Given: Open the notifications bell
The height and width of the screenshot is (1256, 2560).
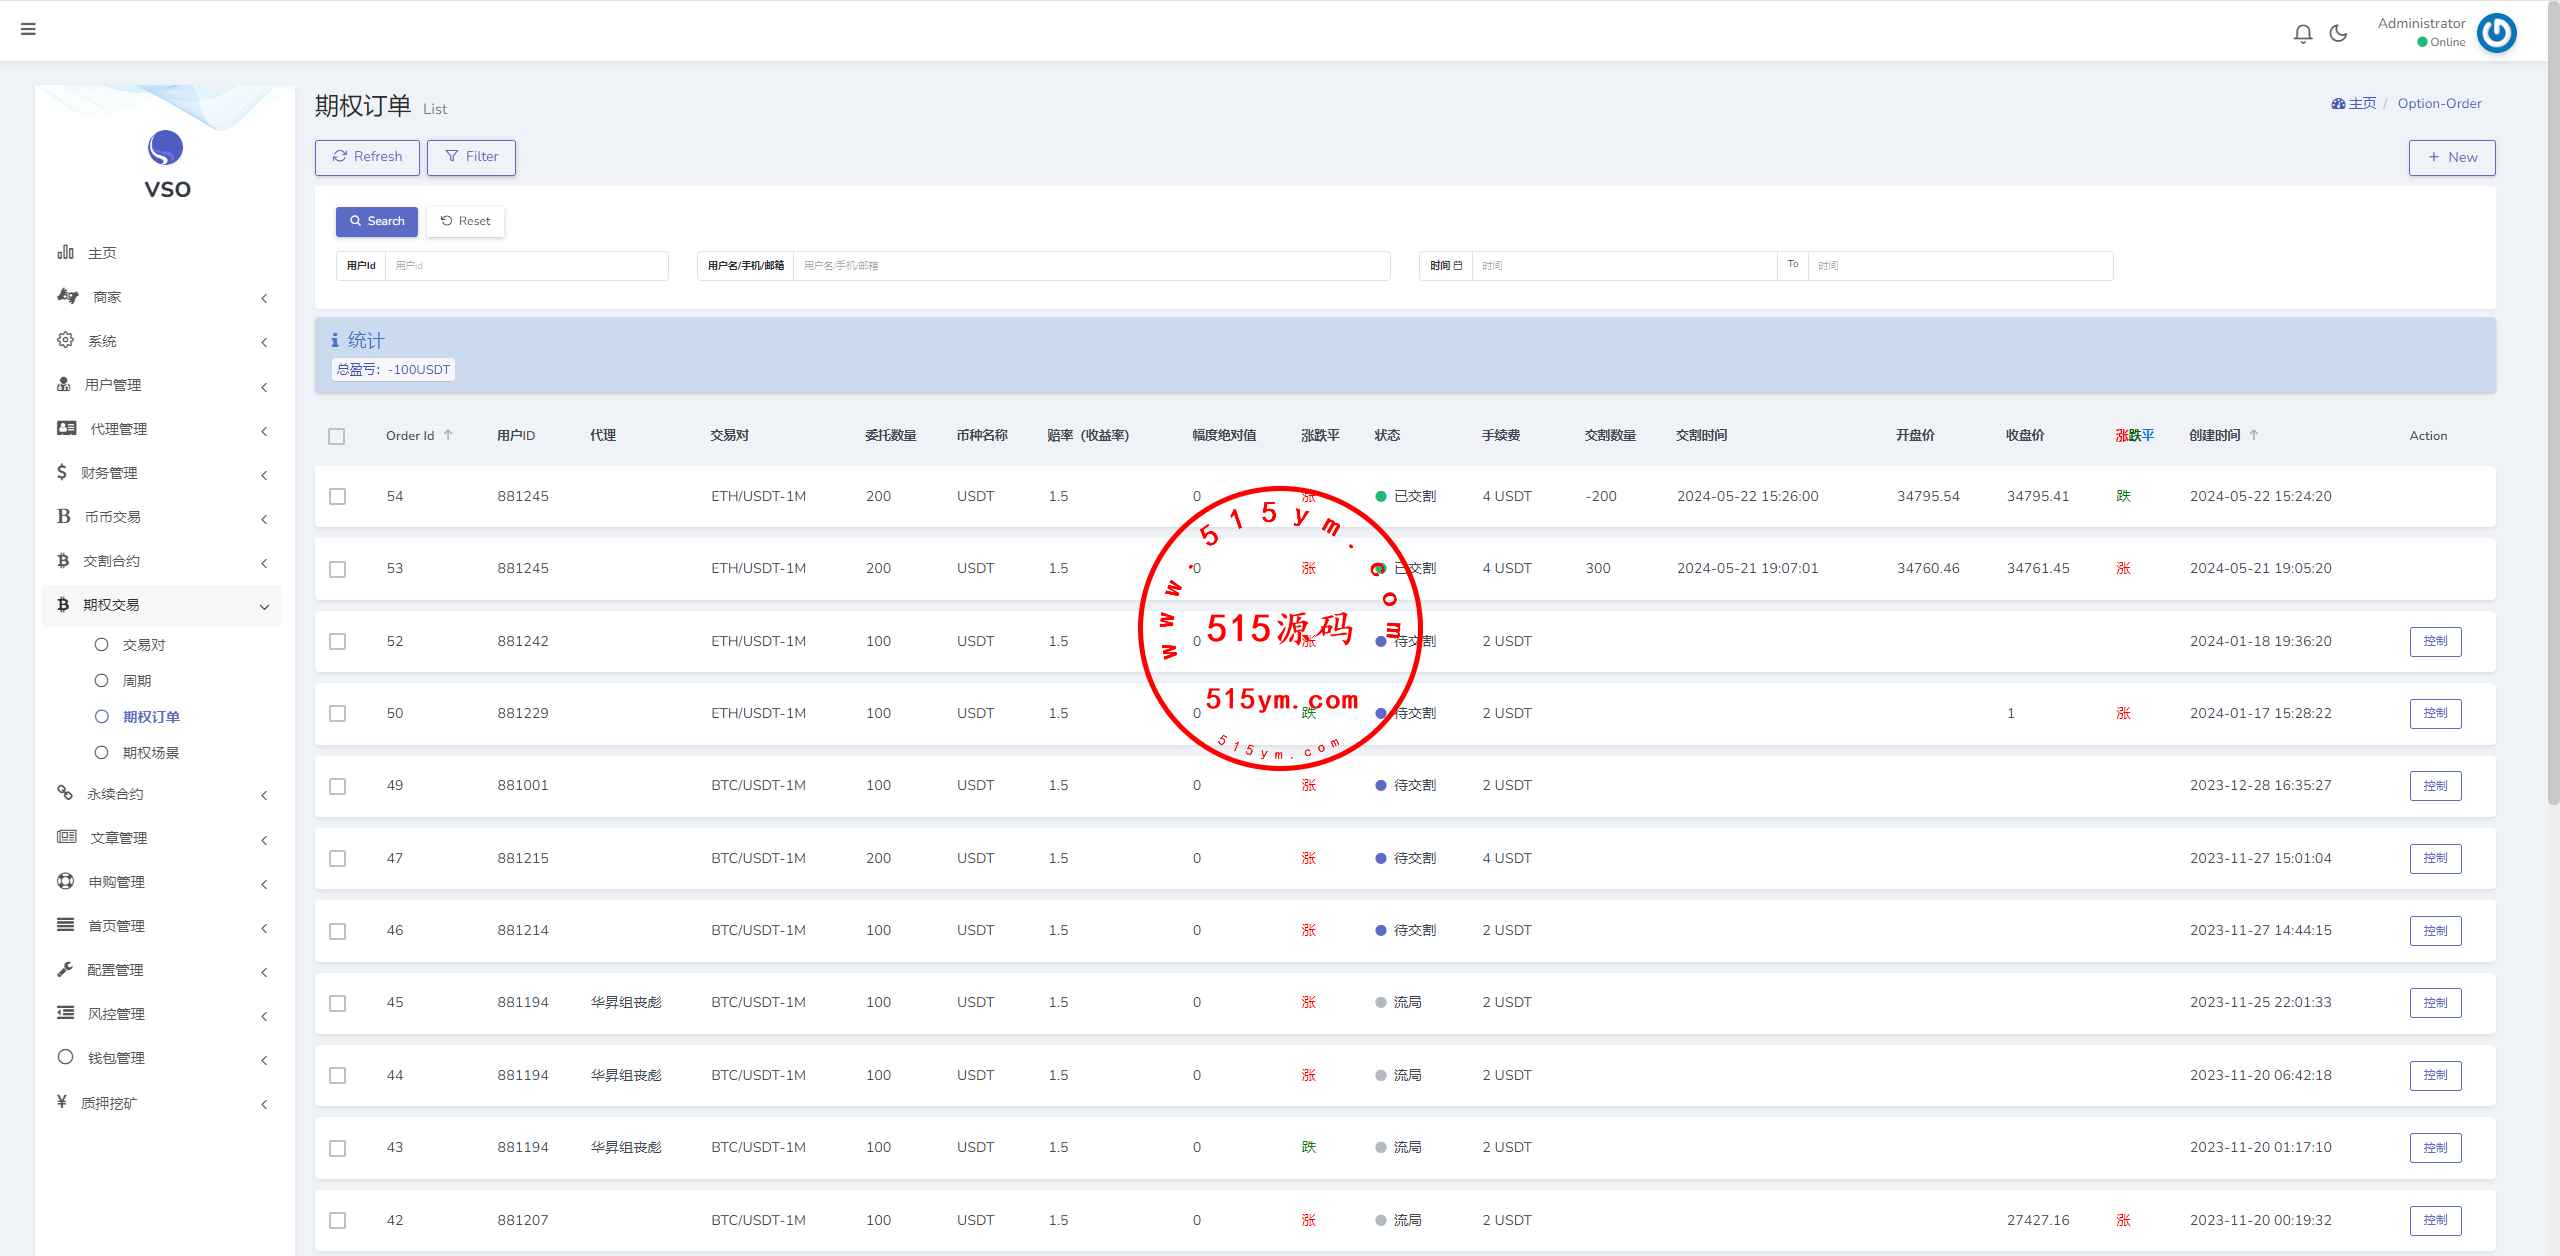Looking at the screenshot, I should (2303, 34).
